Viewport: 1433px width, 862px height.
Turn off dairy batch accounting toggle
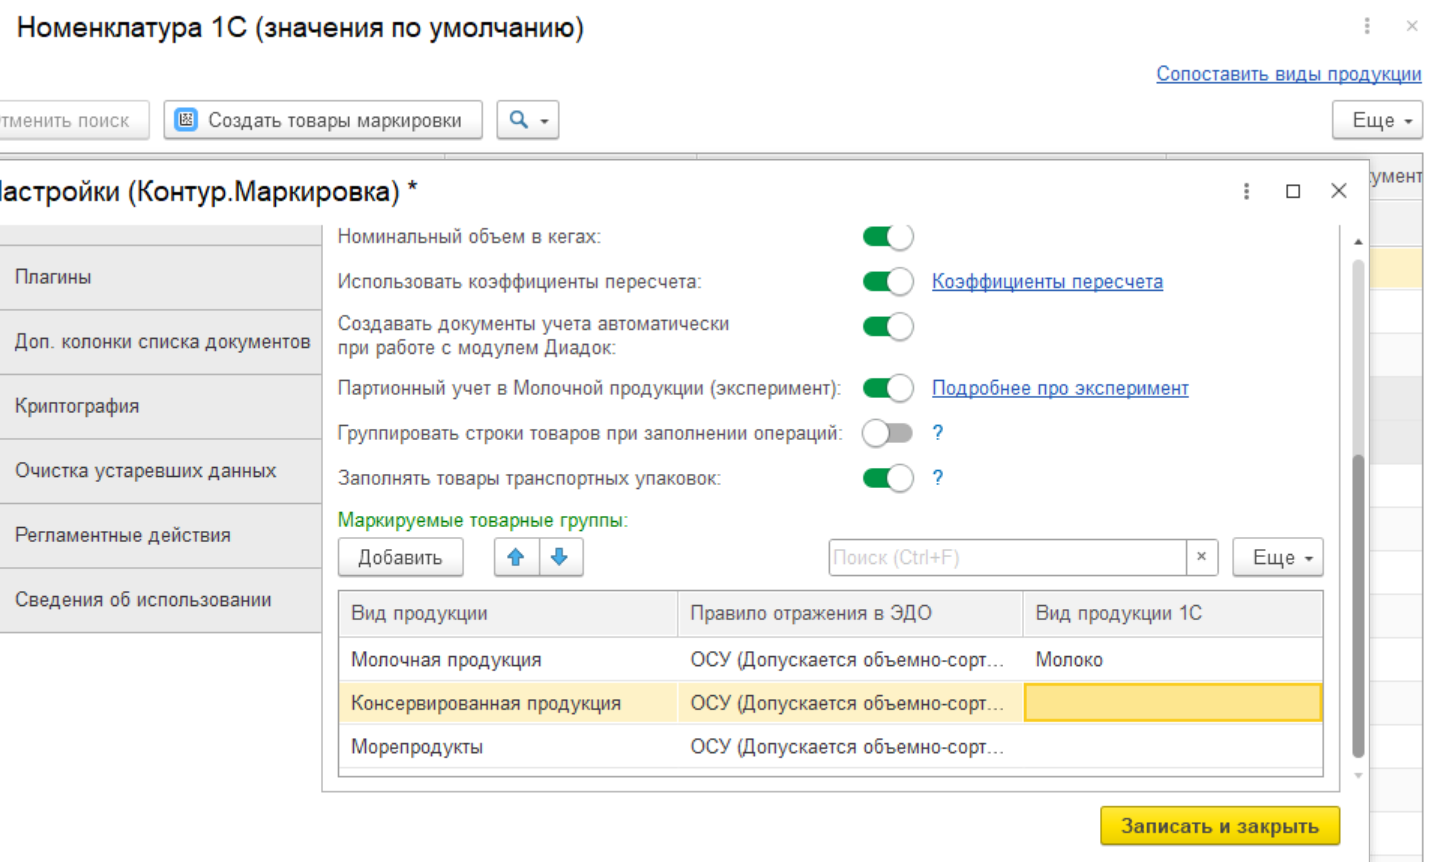pyautogui.click(x=887, y=388)
